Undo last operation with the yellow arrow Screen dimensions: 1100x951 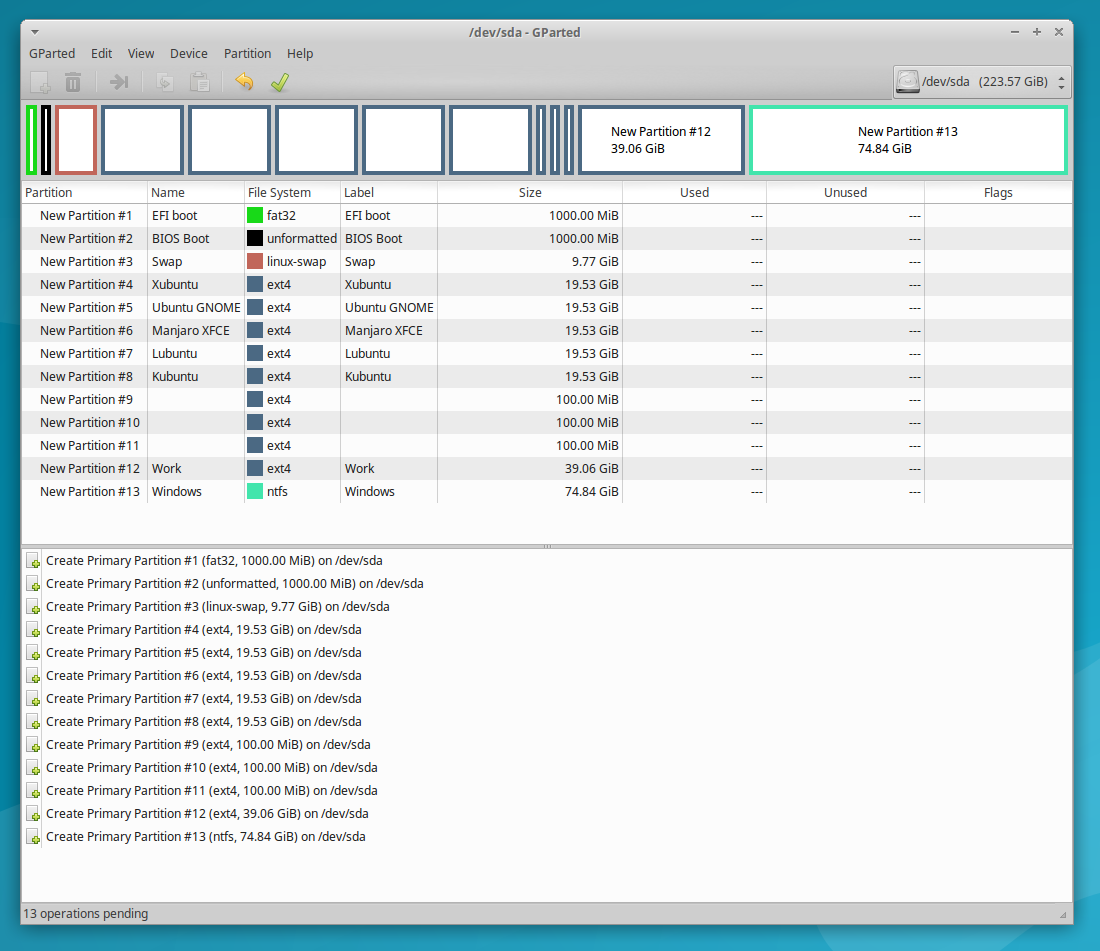click(244, 82)
